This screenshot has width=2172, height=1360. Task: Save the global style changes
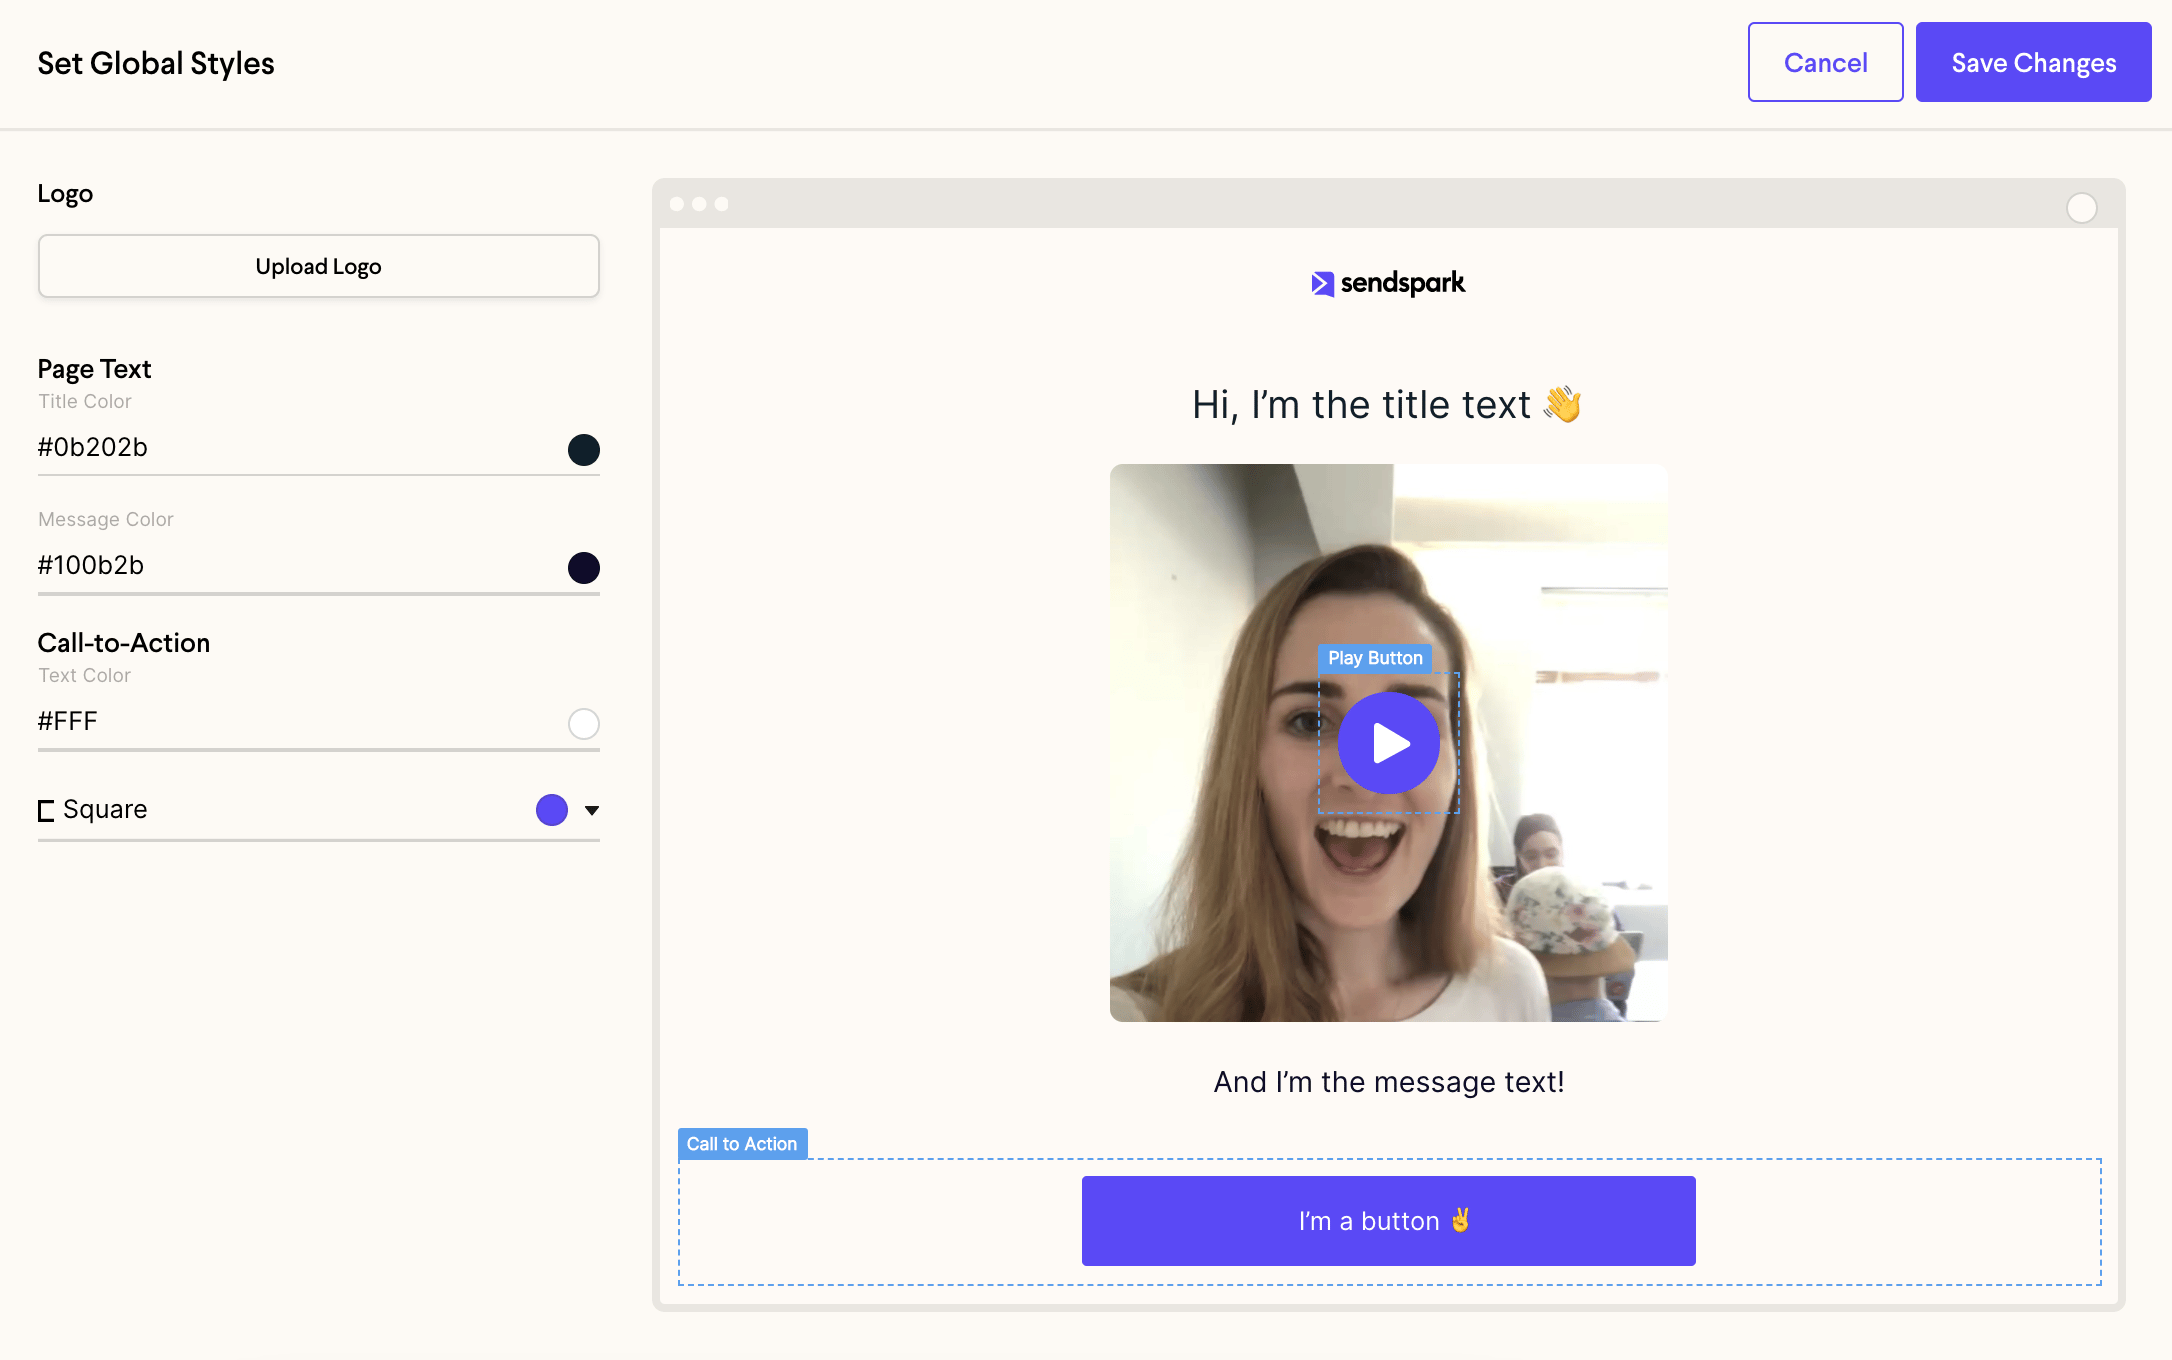tap(2033, 62)
